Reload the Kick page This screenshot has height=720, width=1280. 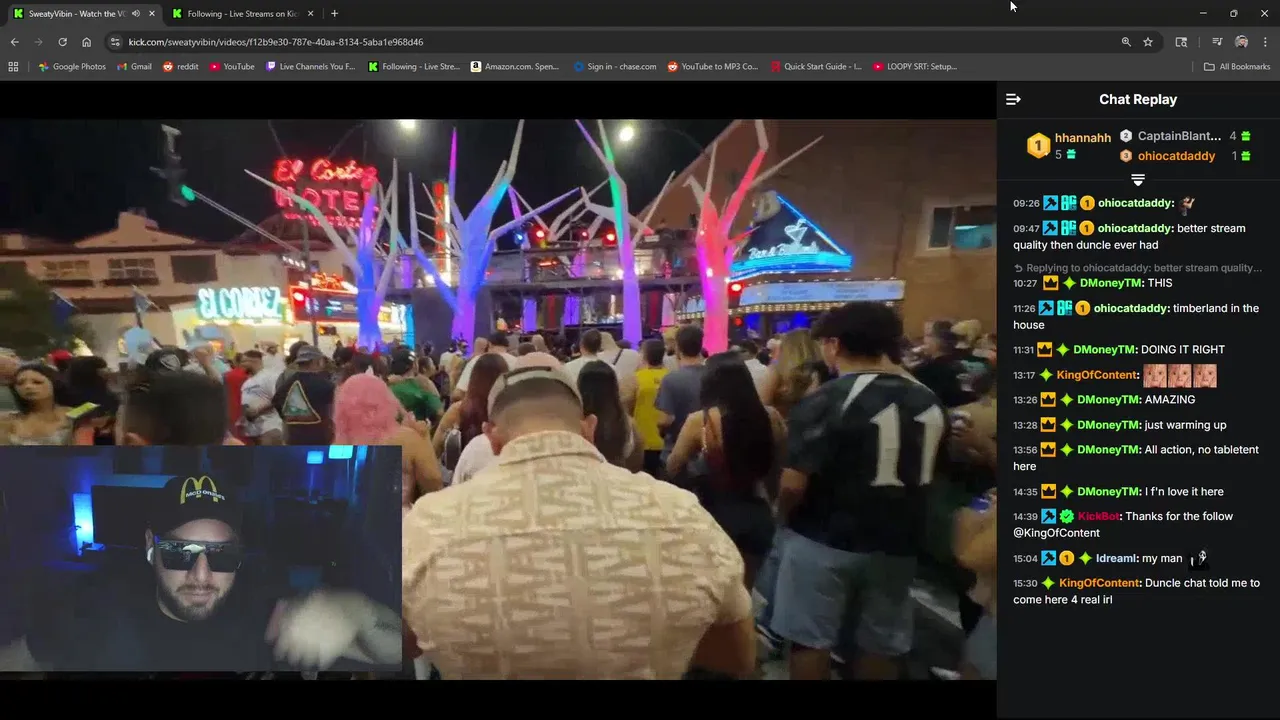tap(62, 42)
